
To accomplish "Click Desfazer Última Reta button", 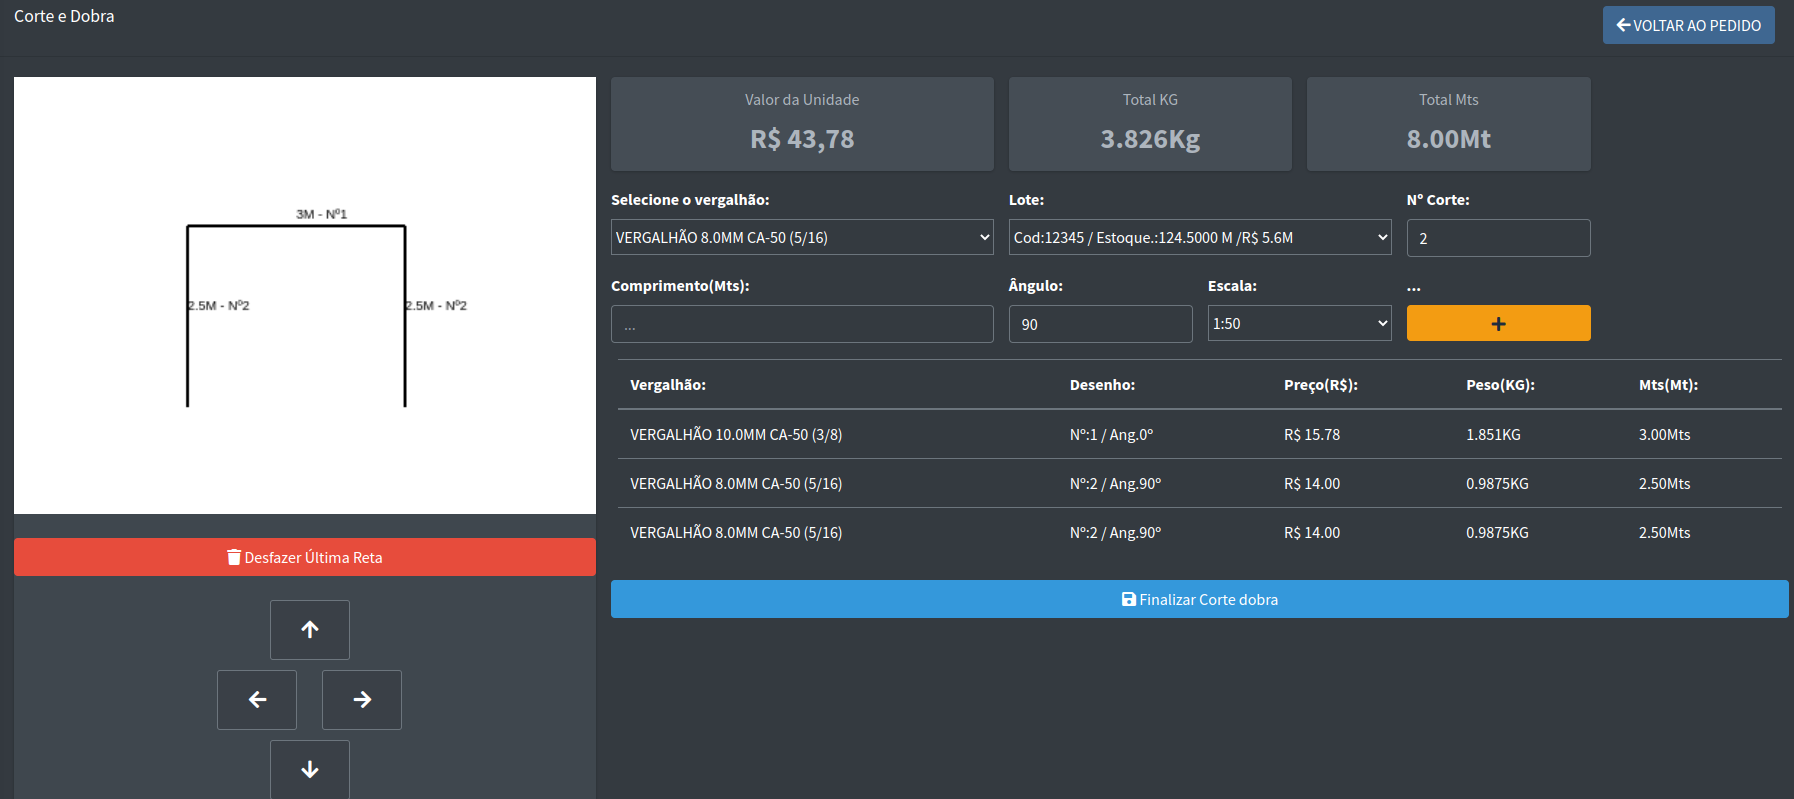I will [305, 557].
